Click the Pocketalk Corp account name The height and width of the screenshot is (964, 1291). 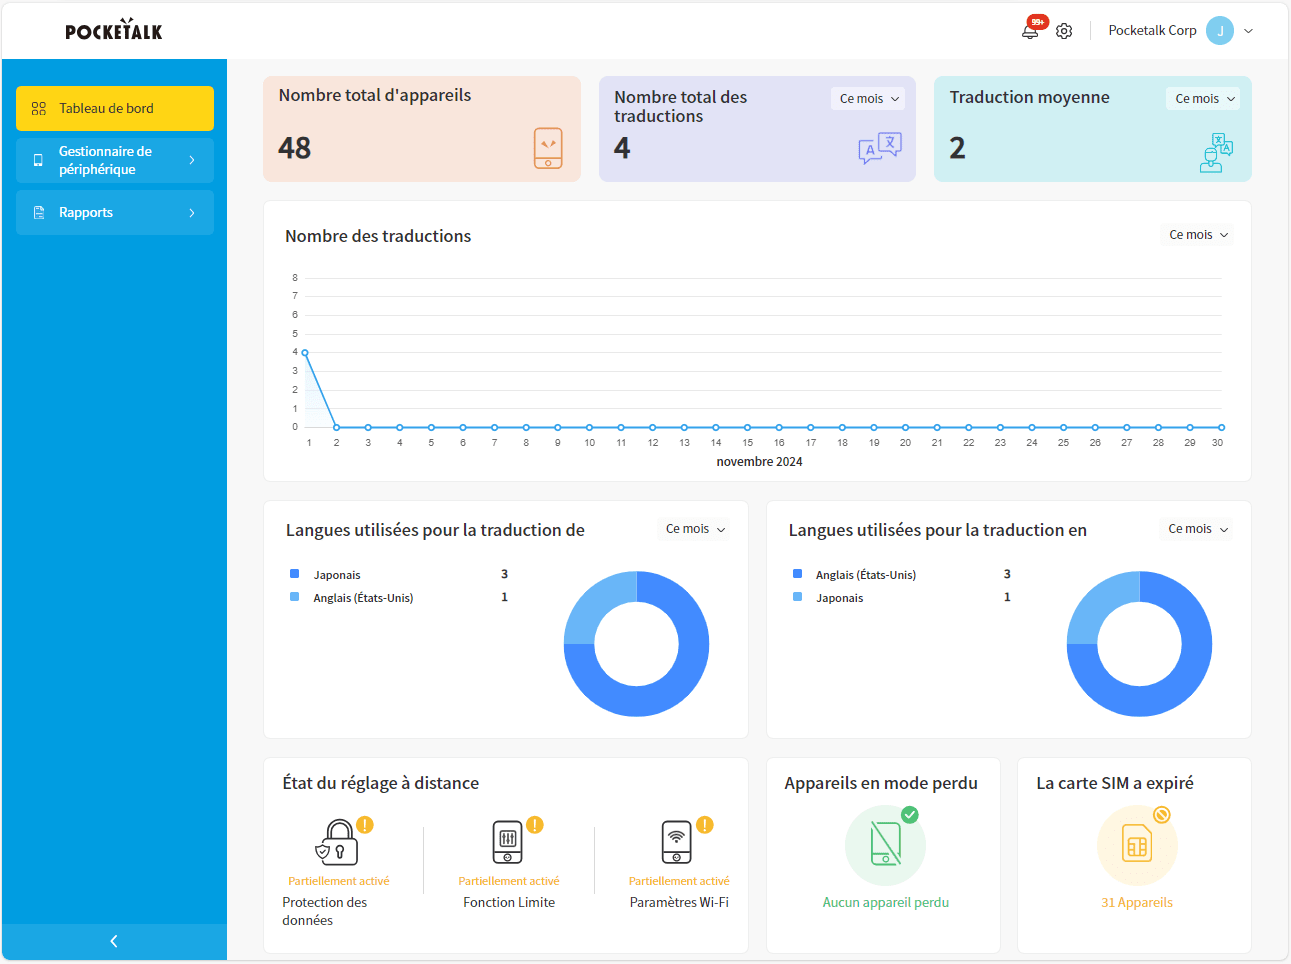pyautogui.click(x=1152, y=31)
